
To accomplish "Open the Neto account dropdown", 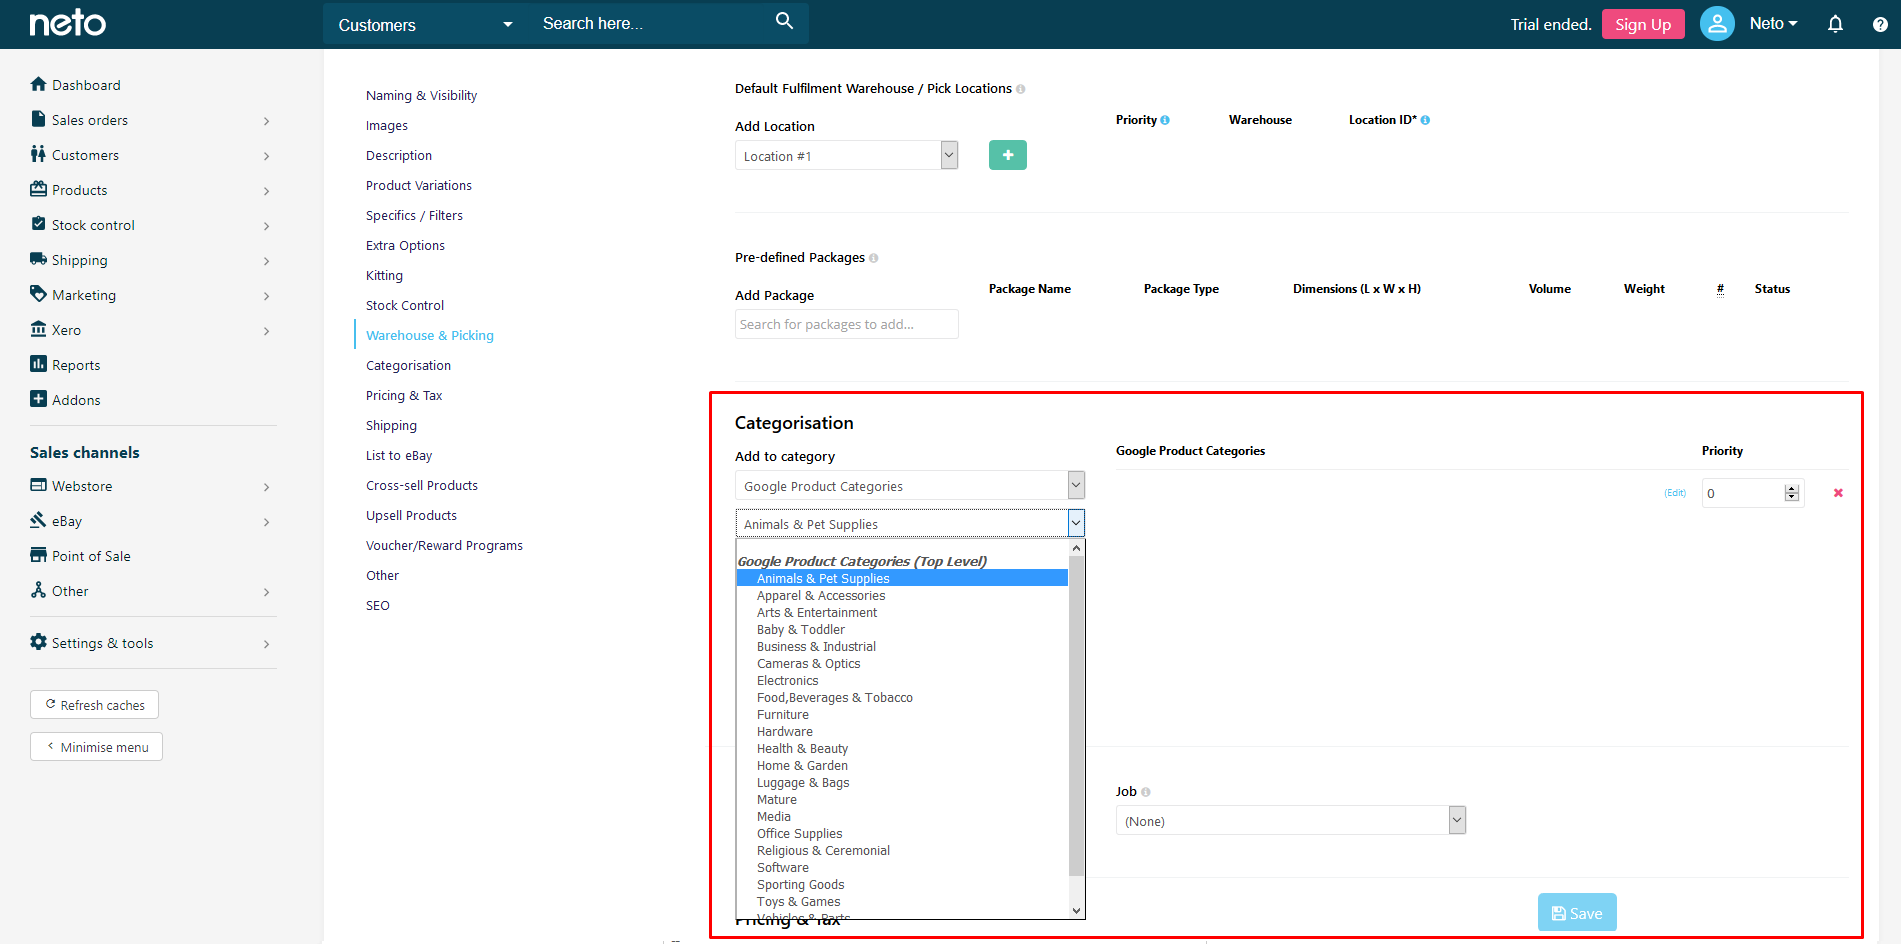I will (x=1773, y=23).
